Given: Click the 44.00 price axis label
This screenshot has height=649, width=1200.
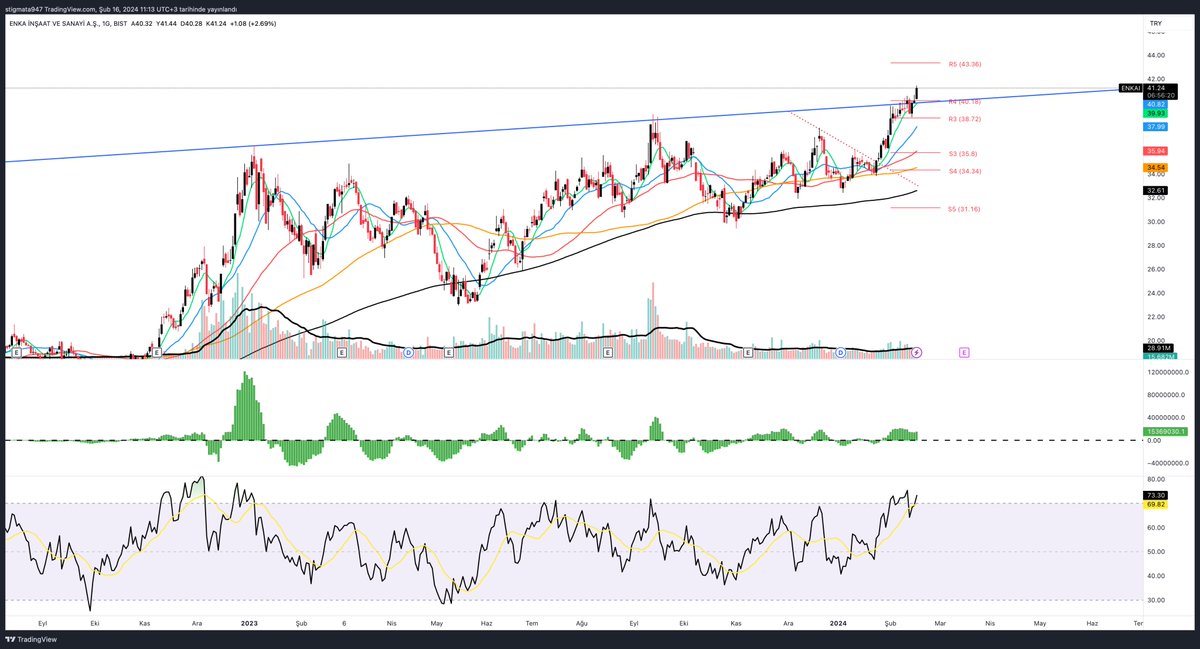Looking at the screenshot, I should [x=1156, y=55].
